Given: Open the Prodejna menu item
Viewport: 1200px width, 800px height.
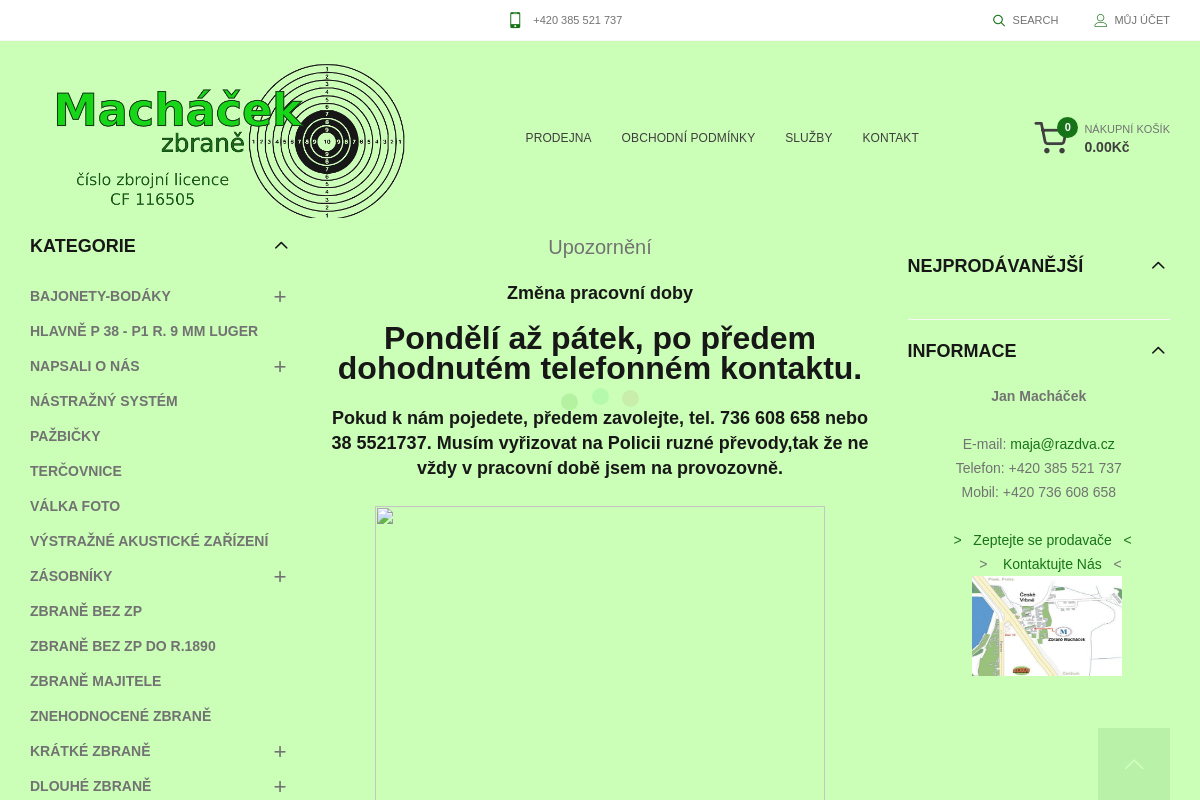Looking at the screenshot, I should 558,138.
